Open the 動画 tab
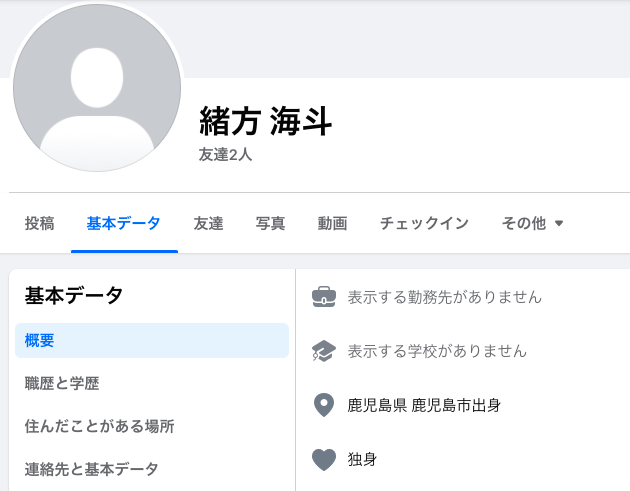The width and height of the screenshot is (630, 491). [332, 223]
